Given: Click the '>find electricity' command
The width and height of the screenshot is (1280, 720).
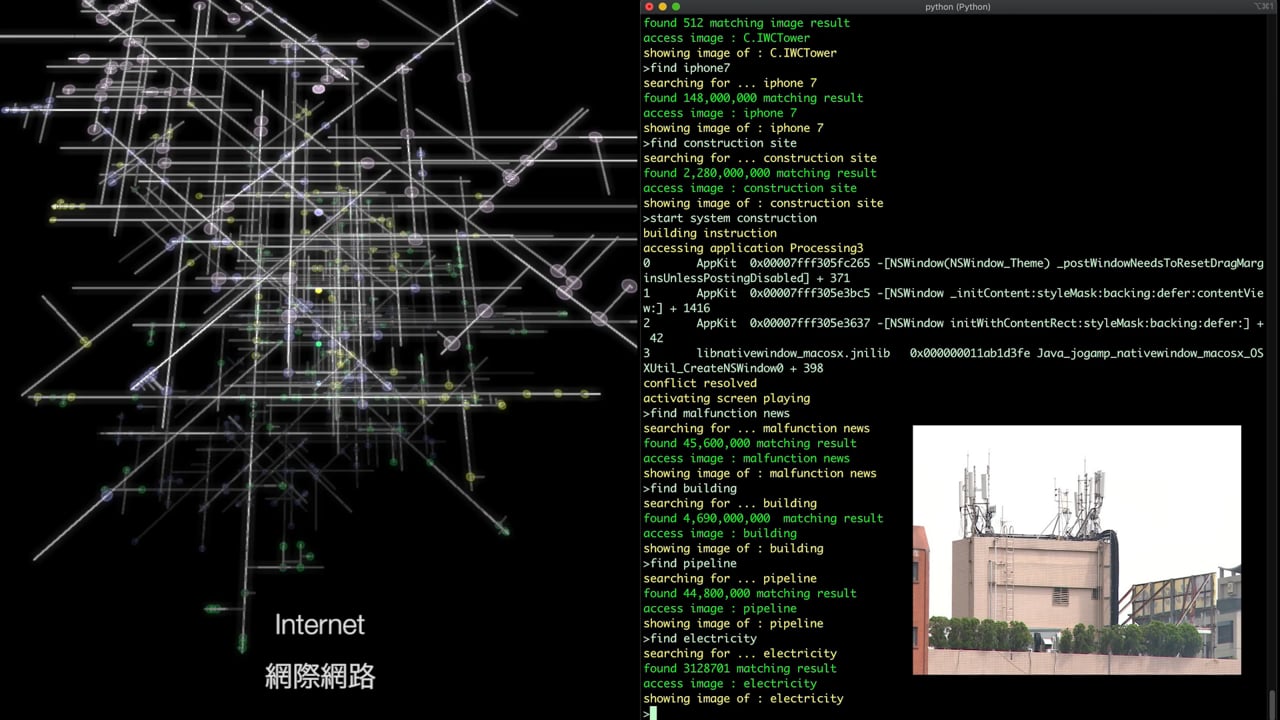Looking at the screenshot, I should tap(700, 638).
